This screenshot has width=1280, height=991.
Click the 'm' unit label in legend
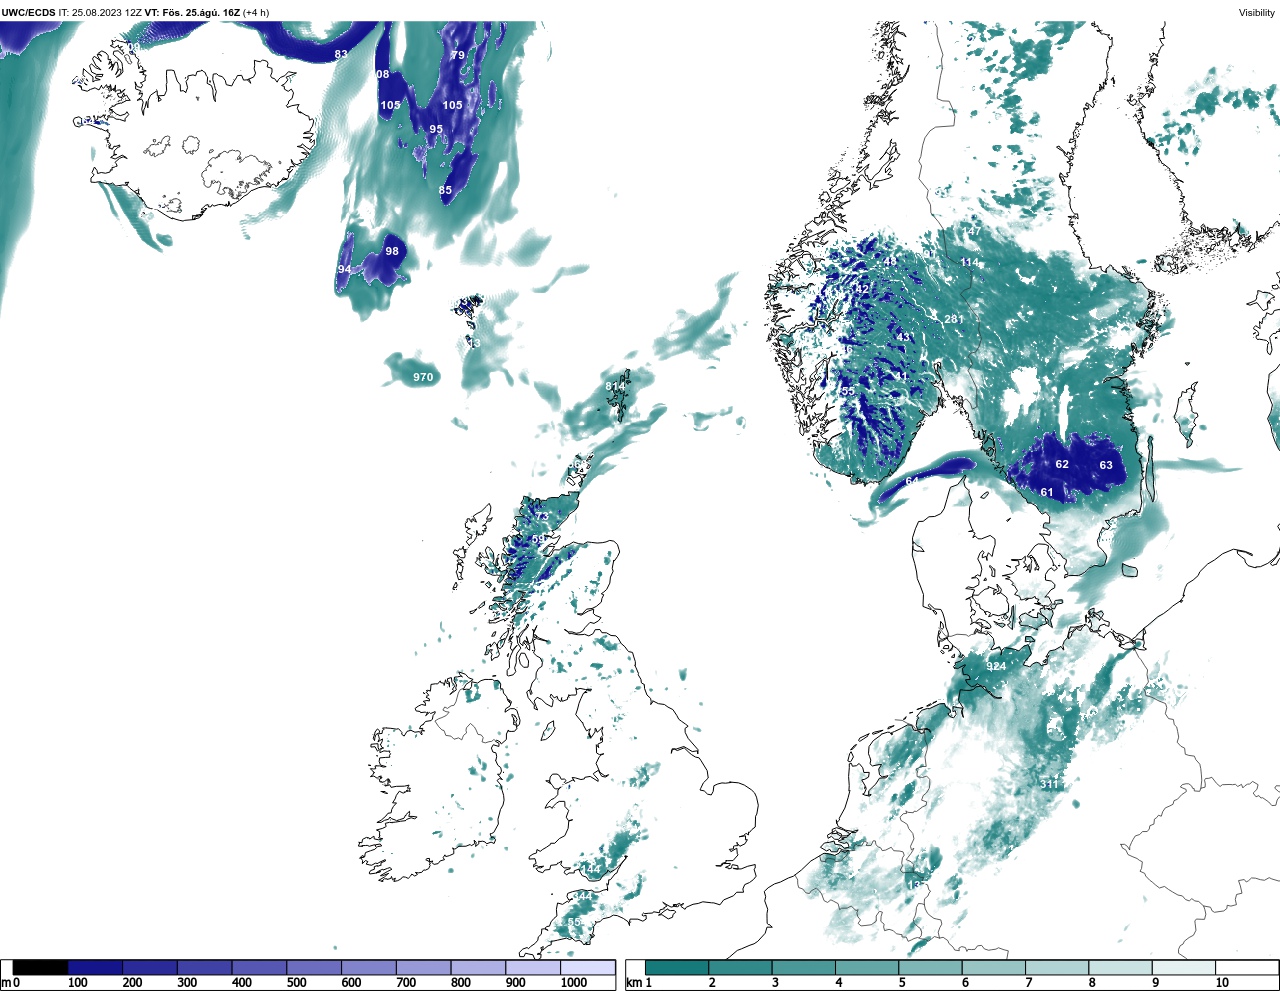tap(6, 983)
